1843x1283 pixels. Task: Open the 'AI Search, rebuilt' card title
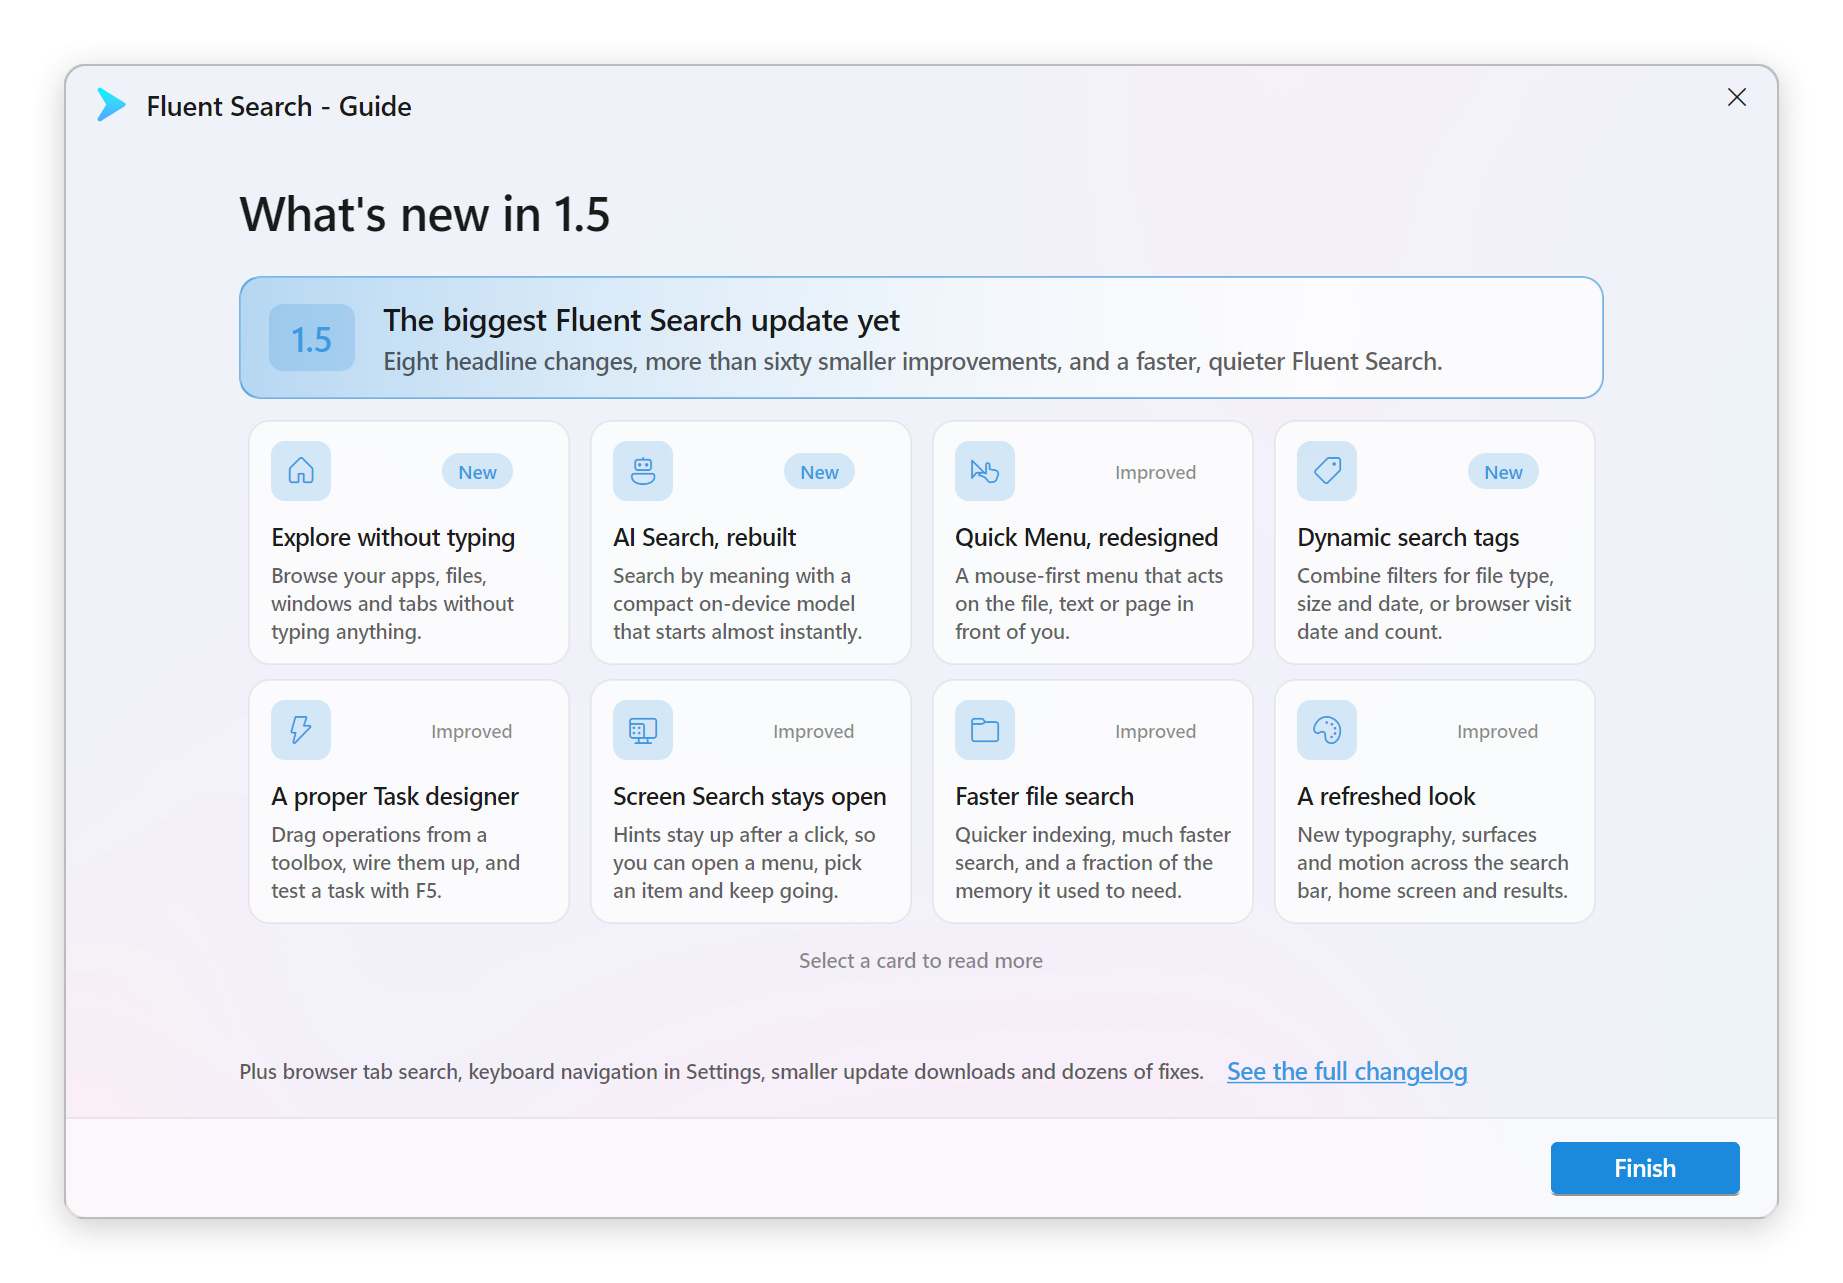coord(704,538)
